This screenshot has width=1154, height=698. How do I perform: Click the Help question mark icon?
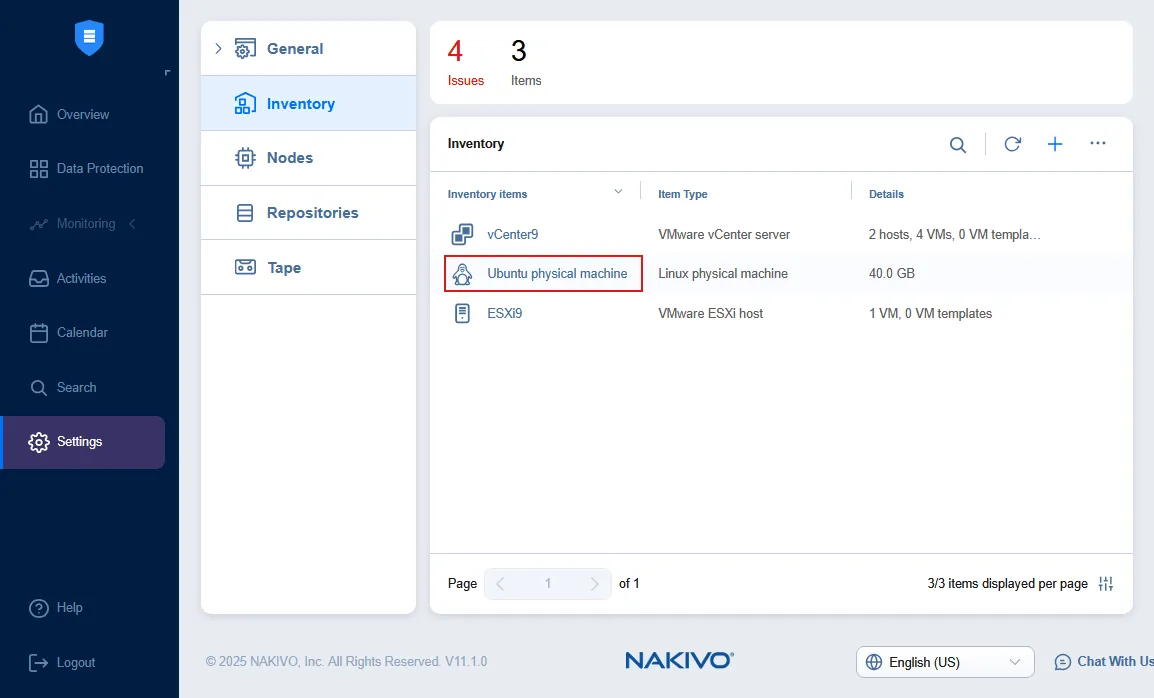(38, 608)
